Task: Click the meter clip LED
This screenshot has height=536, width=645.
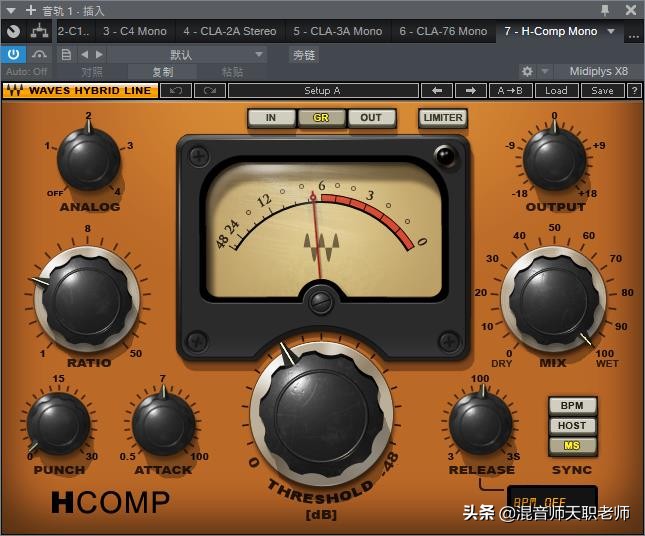Action: pyautogui.click(x=445, y=156)
